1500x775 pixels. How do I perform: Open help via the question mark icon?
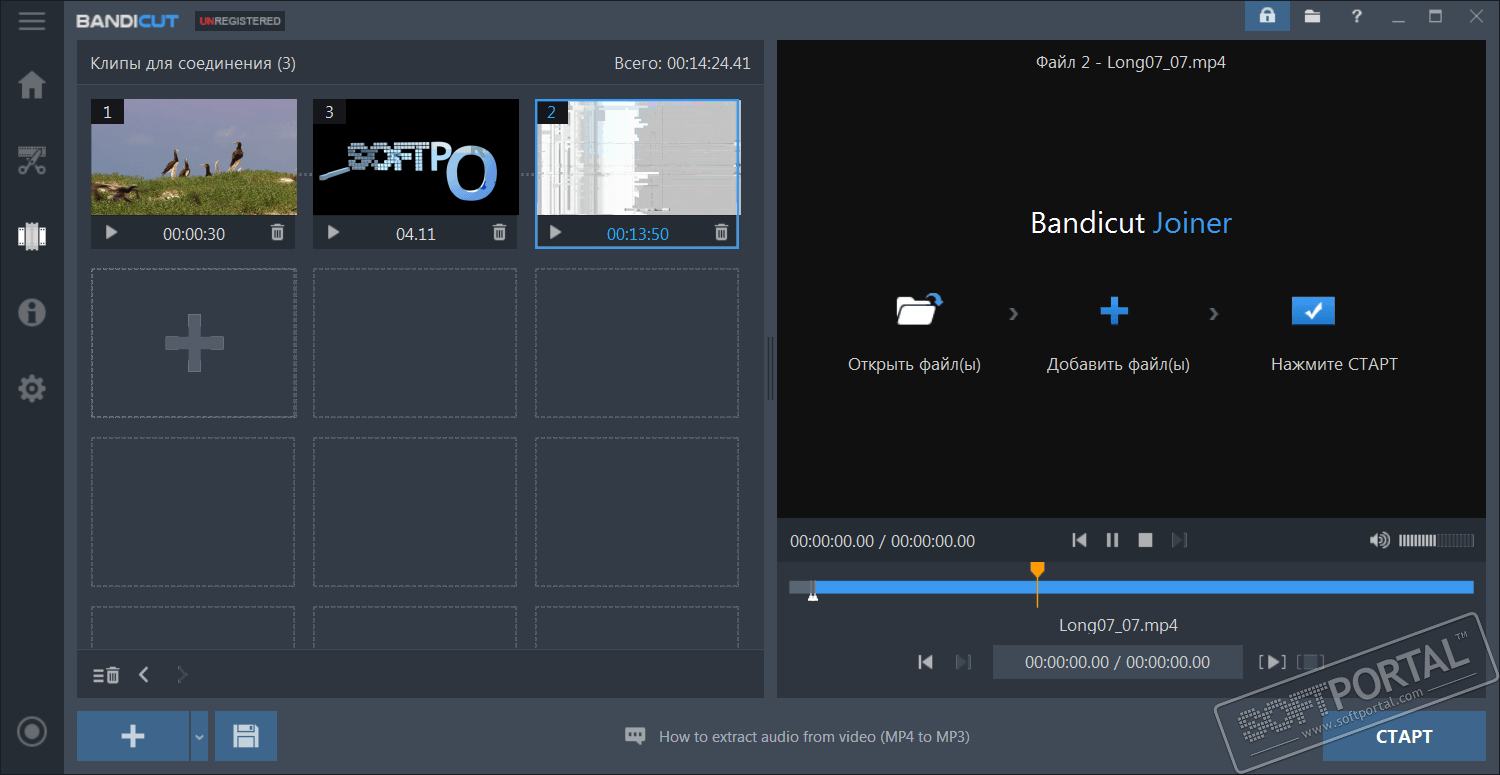(x=1357, y=16)
